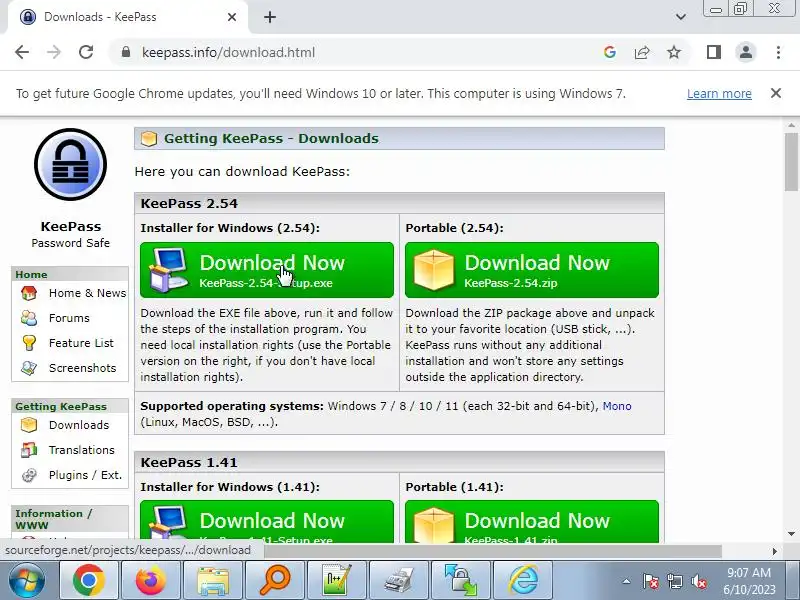800x600 pixels.
Task: Click the Downloads box icon in sidebar
Action: [x=29, y=425]
